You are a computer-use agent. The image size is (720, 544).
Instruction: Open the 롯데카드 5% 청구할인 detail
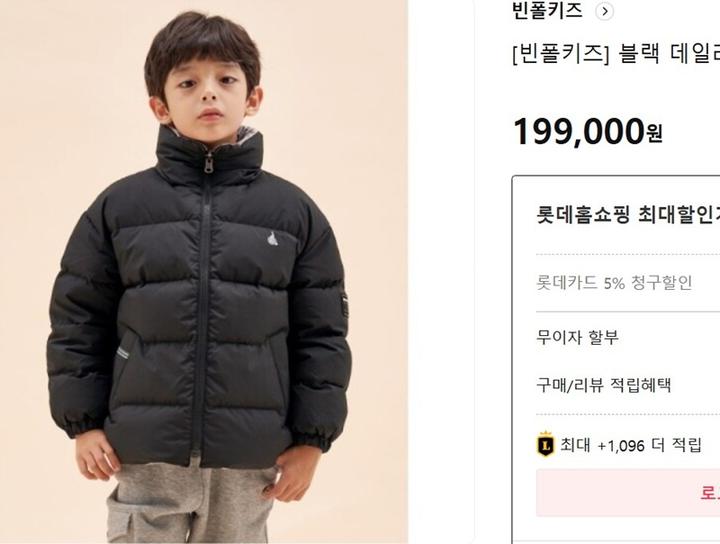(614, 282)
